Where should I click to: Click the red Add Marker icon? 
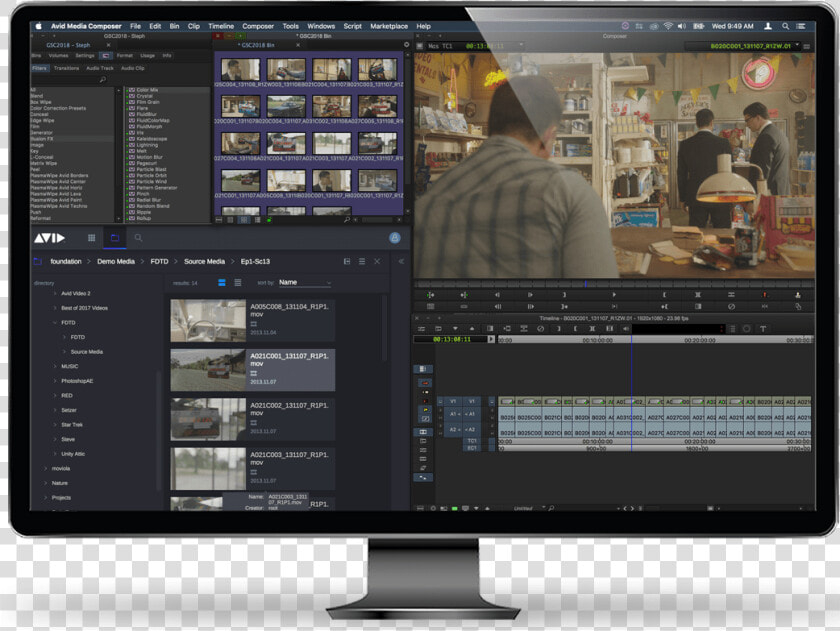(x=764, y=295)
